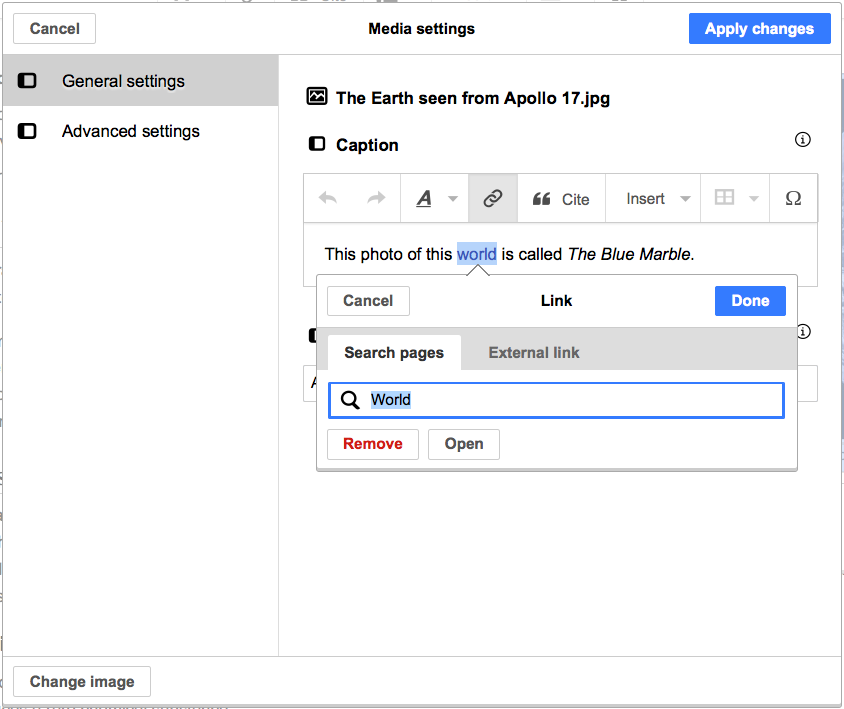Expand the Insert dropdown menu
This screenshot has width=844, height=709.
[x=658, y=199]
